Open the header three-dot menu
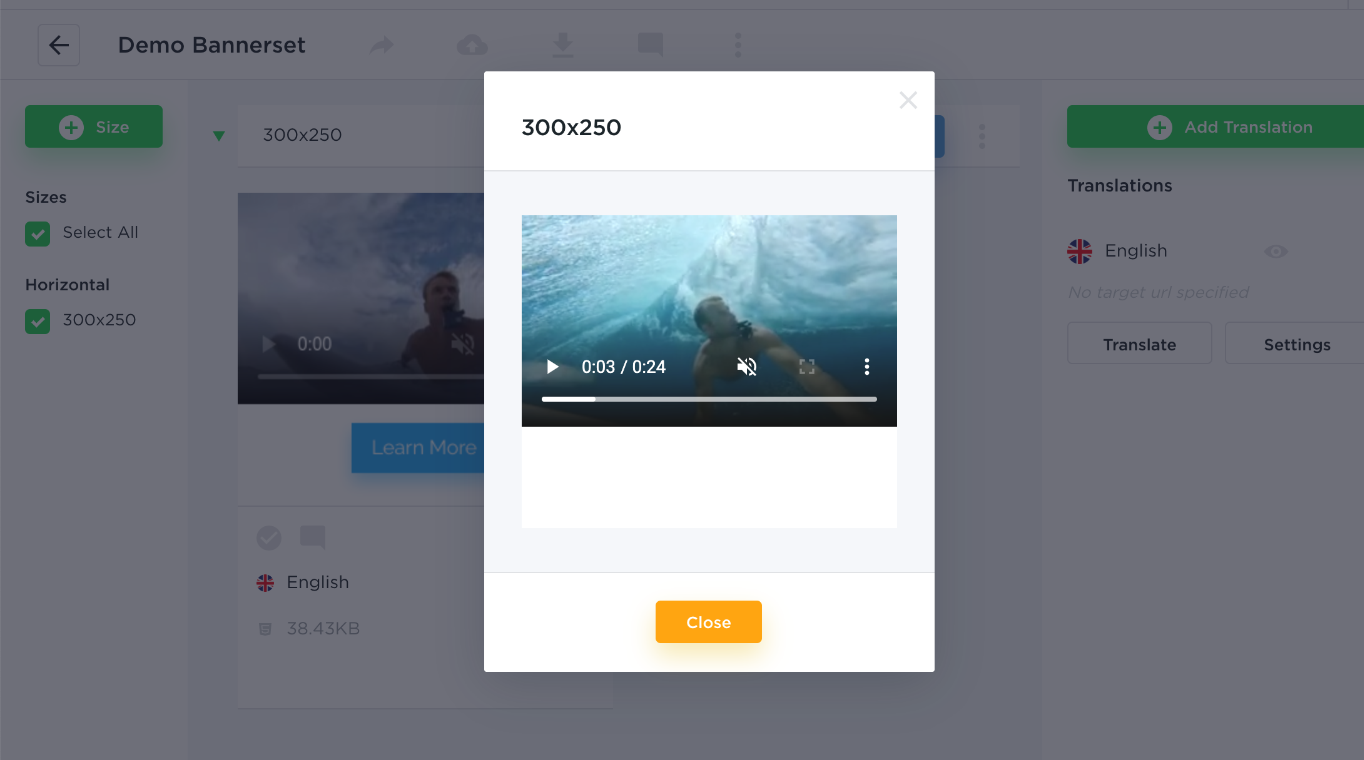The height and width of the screenshot is (760, 1364). pos(738,45)
